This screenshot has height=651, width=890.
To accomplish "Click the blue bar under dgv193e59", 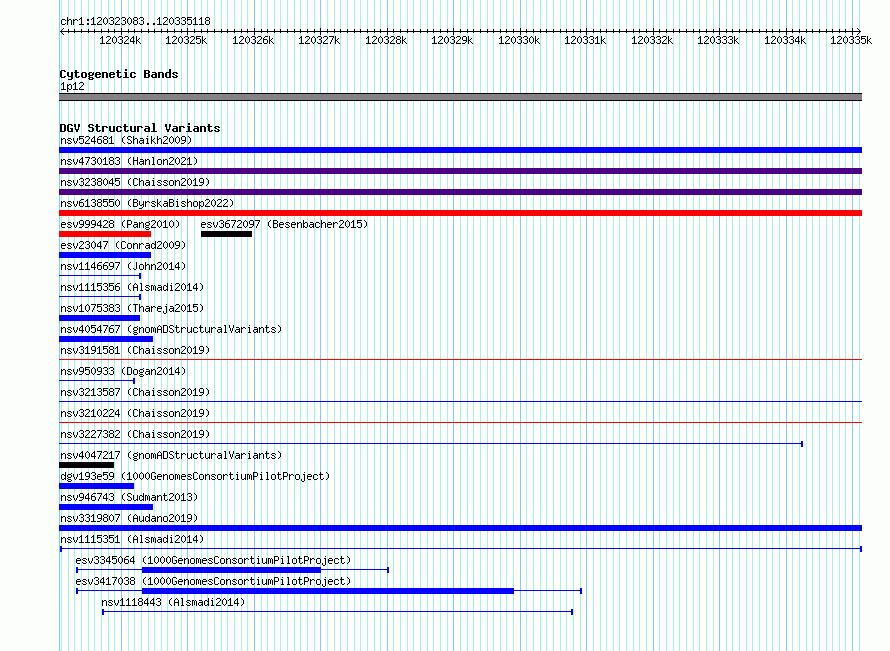I will click(x=96, y=486).
